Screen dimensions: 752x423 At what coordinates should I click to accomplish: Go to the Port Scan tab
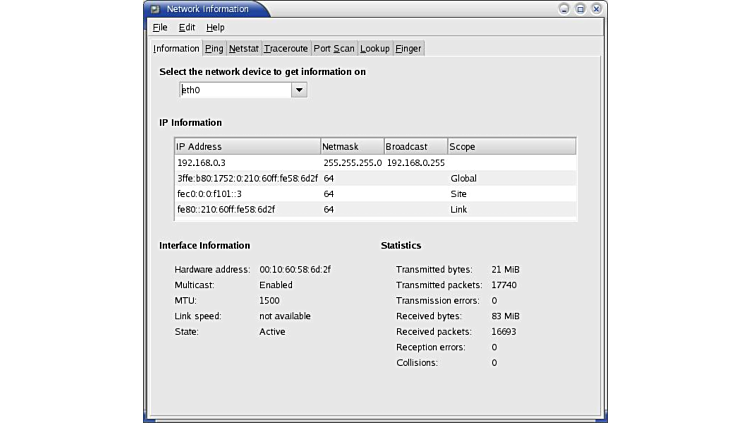click(334, 48)
